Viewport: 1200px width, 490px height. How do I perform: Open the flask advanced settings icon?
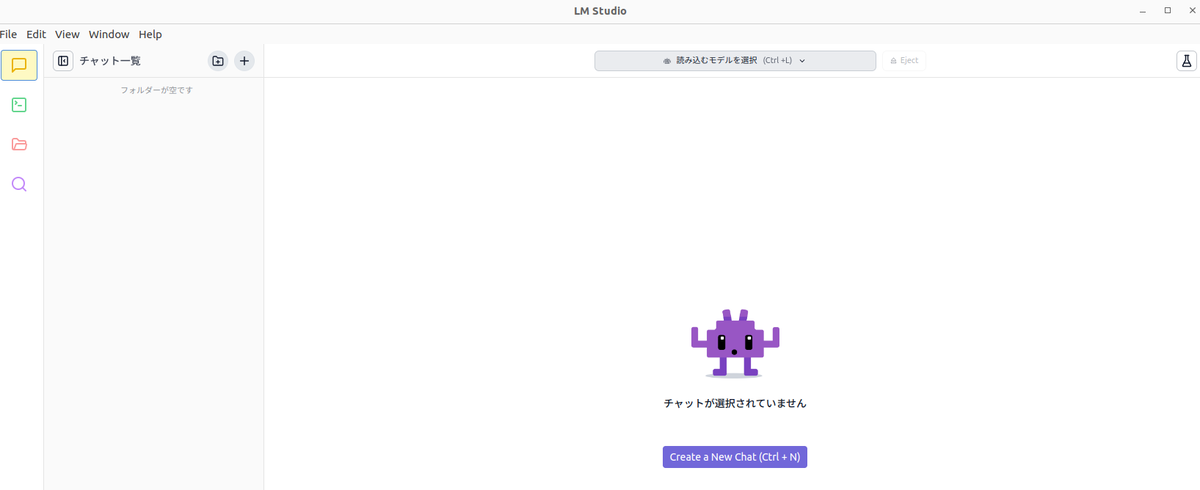[x=1187, y=61]
